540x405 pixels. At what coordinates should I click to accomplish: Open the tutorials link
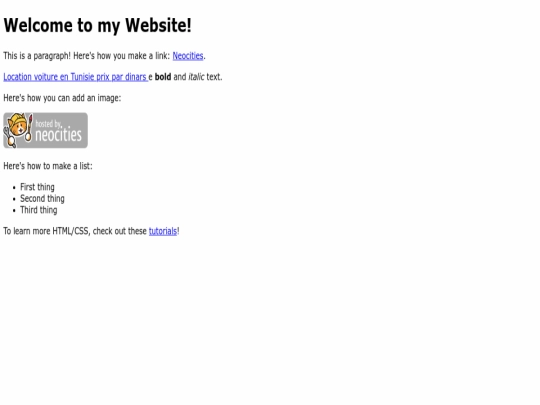(163, 231)
